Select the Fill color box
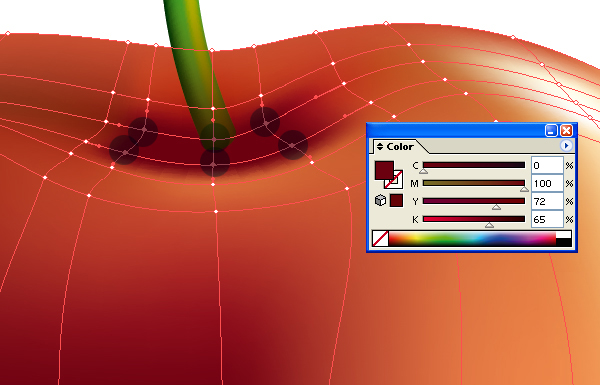Viewport: 600px width, 387px height. tap(384, 170)
